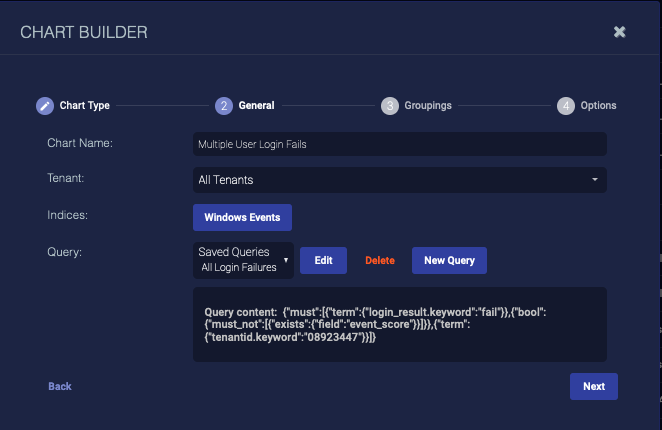Delete the selected saved query

coord(380,261)
